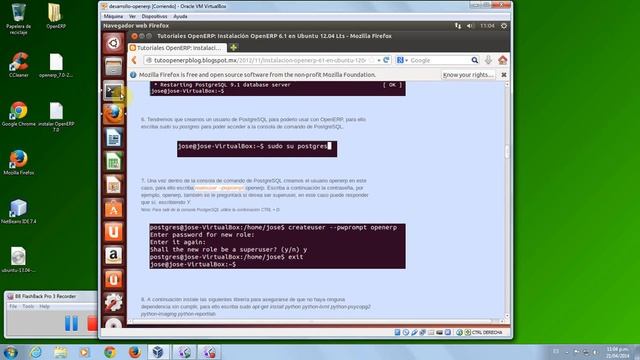Image resolution: width=640 pixels, height=360 pixels.
Task: Open File menu in FlashBack Recorder
Action: click(x=13, y=307)
